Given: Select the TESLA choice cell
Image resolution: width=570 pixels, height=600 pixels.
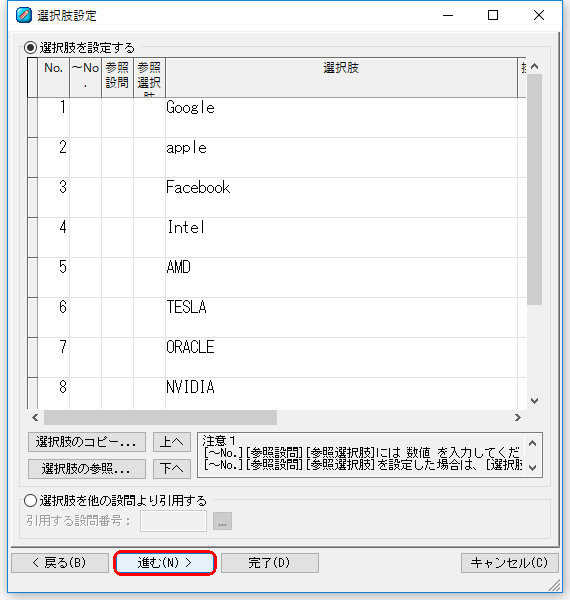Looking at the screenshot, I should point(341,317).
